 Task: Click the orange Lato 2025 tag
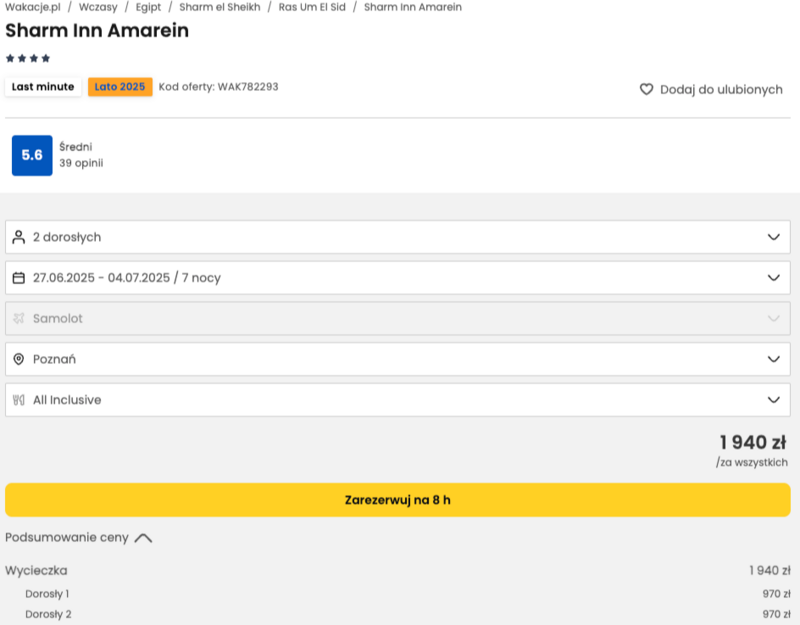tap(120, 87)
